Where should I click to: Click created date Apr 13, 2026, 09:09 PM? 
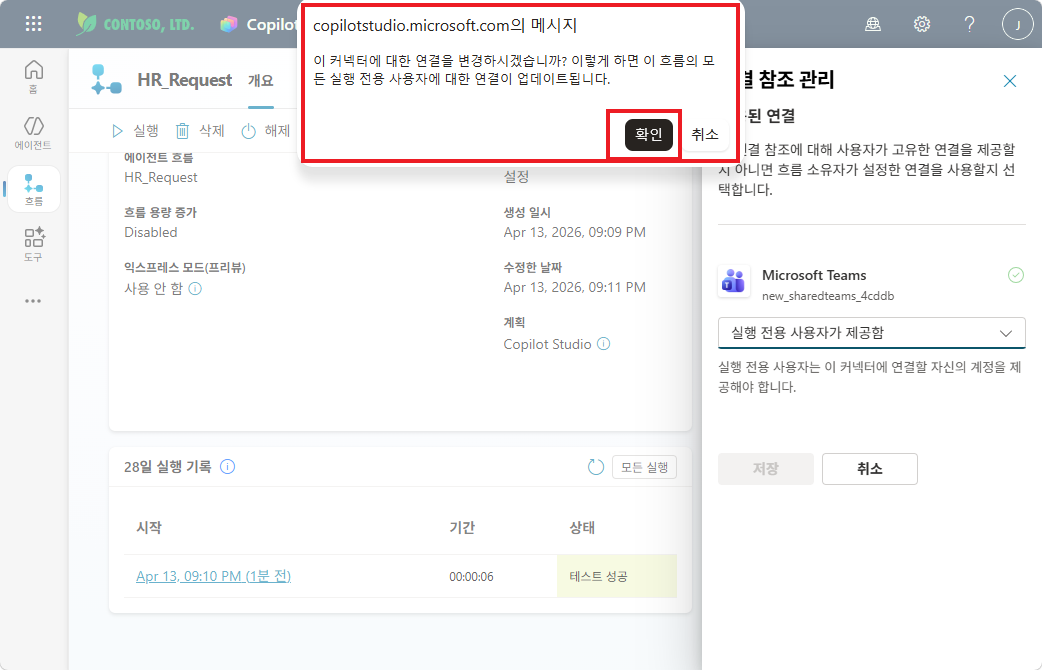coord(574,233)
